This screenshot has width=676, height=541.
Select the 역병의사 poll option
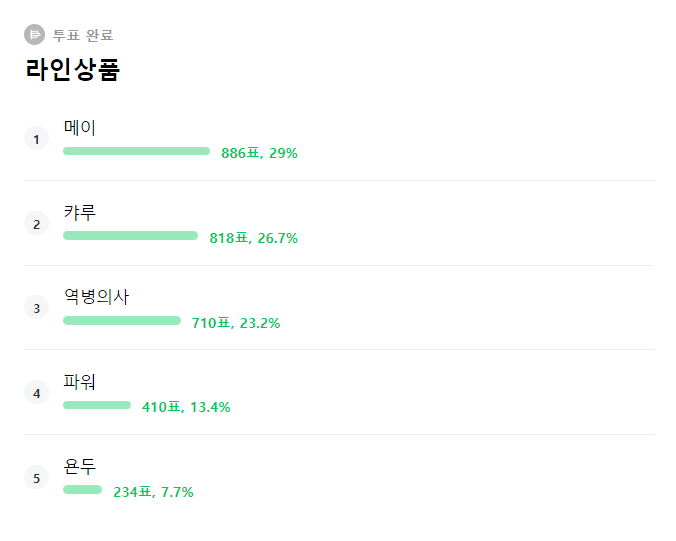(96, 297)
